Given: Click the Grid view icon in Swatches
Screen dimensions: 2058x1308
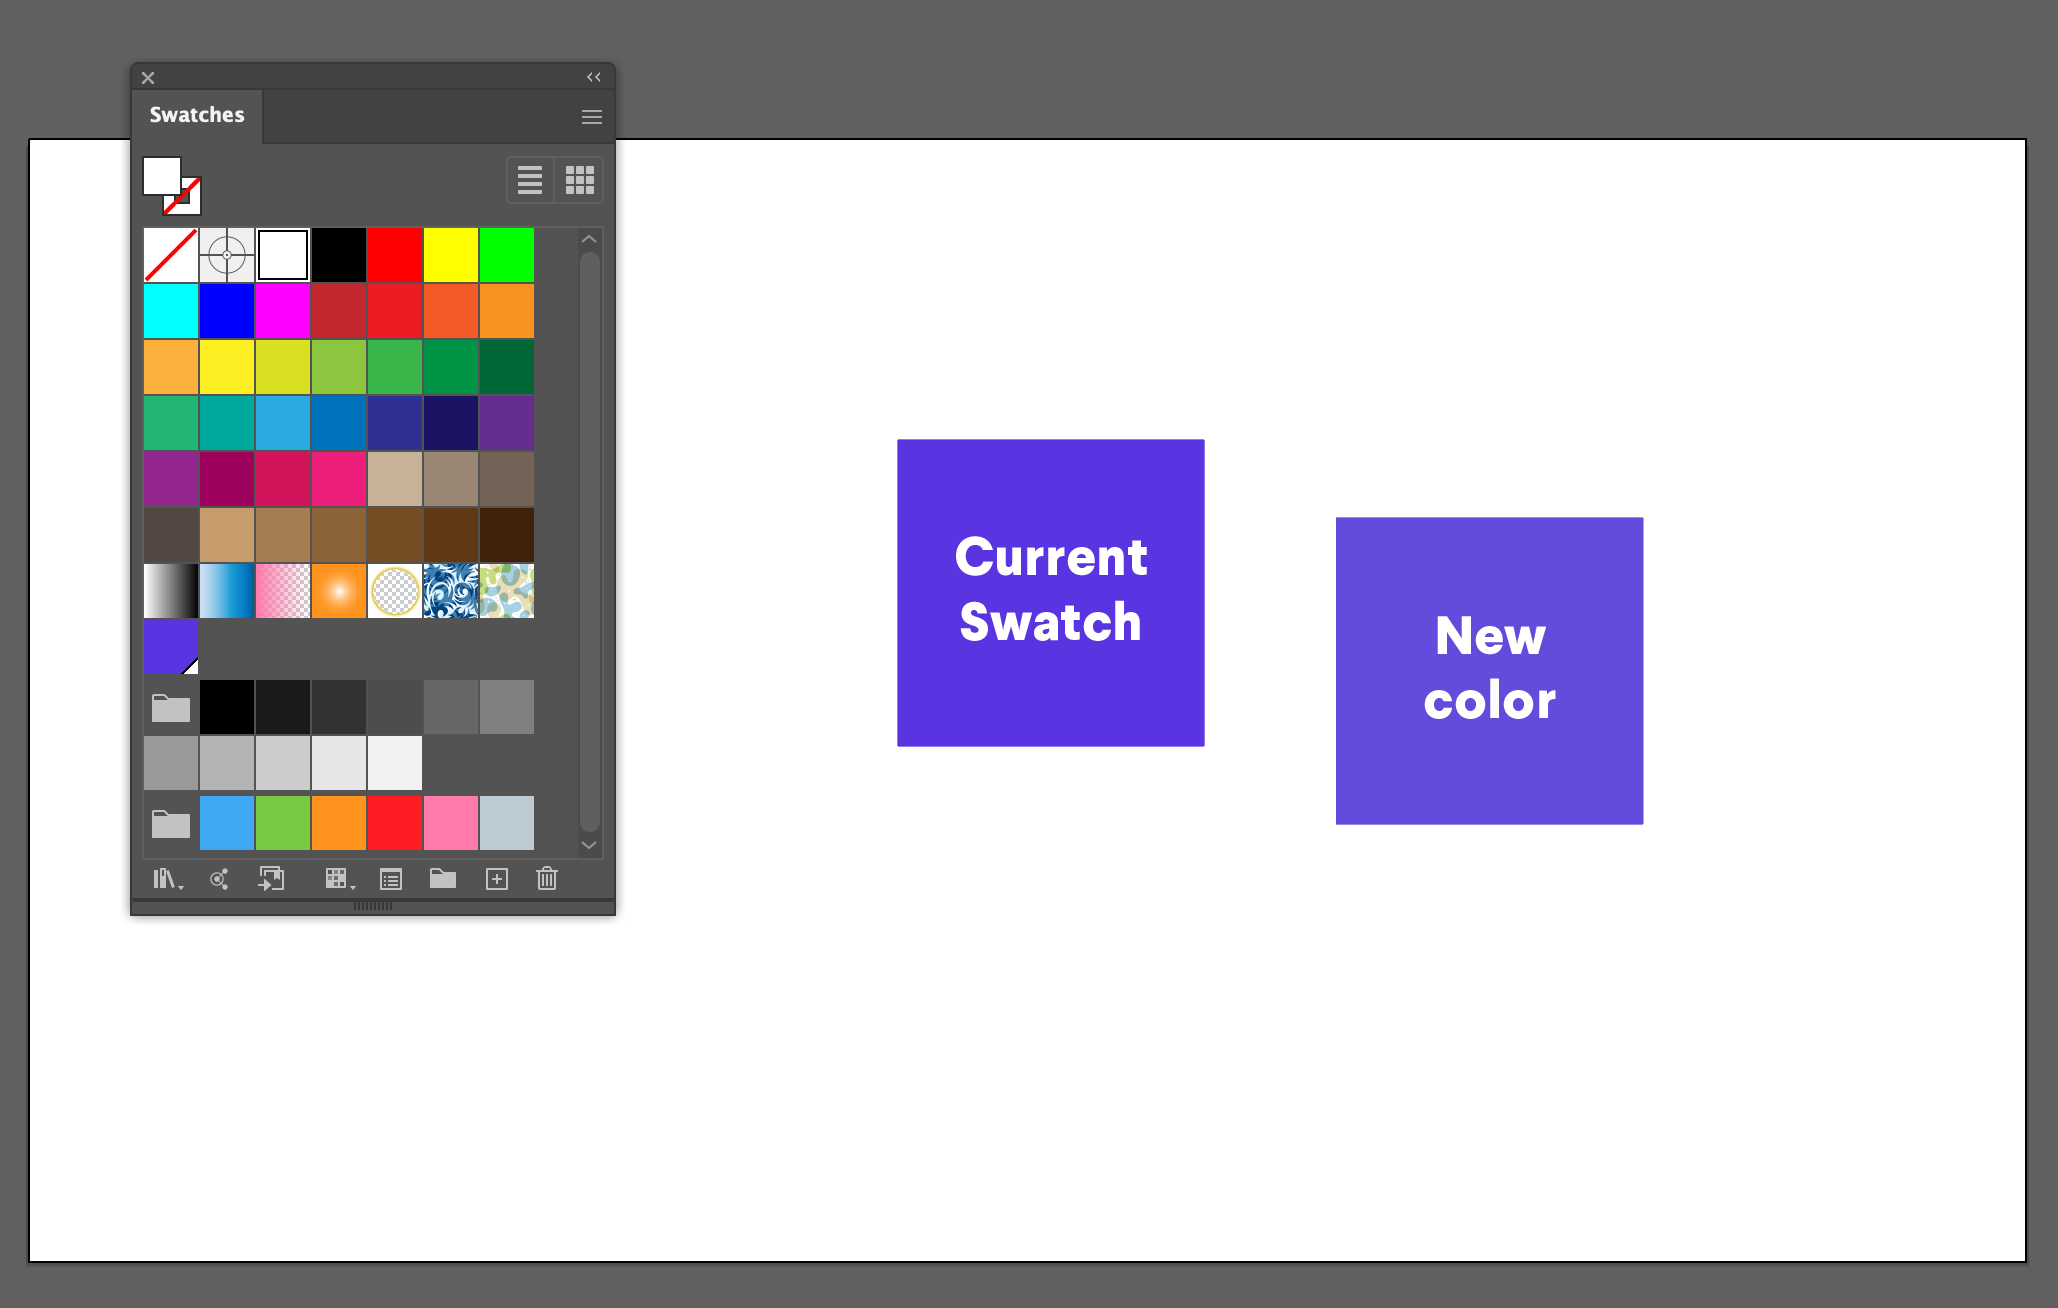Looking at the screenshot, I should coord(579,178).
